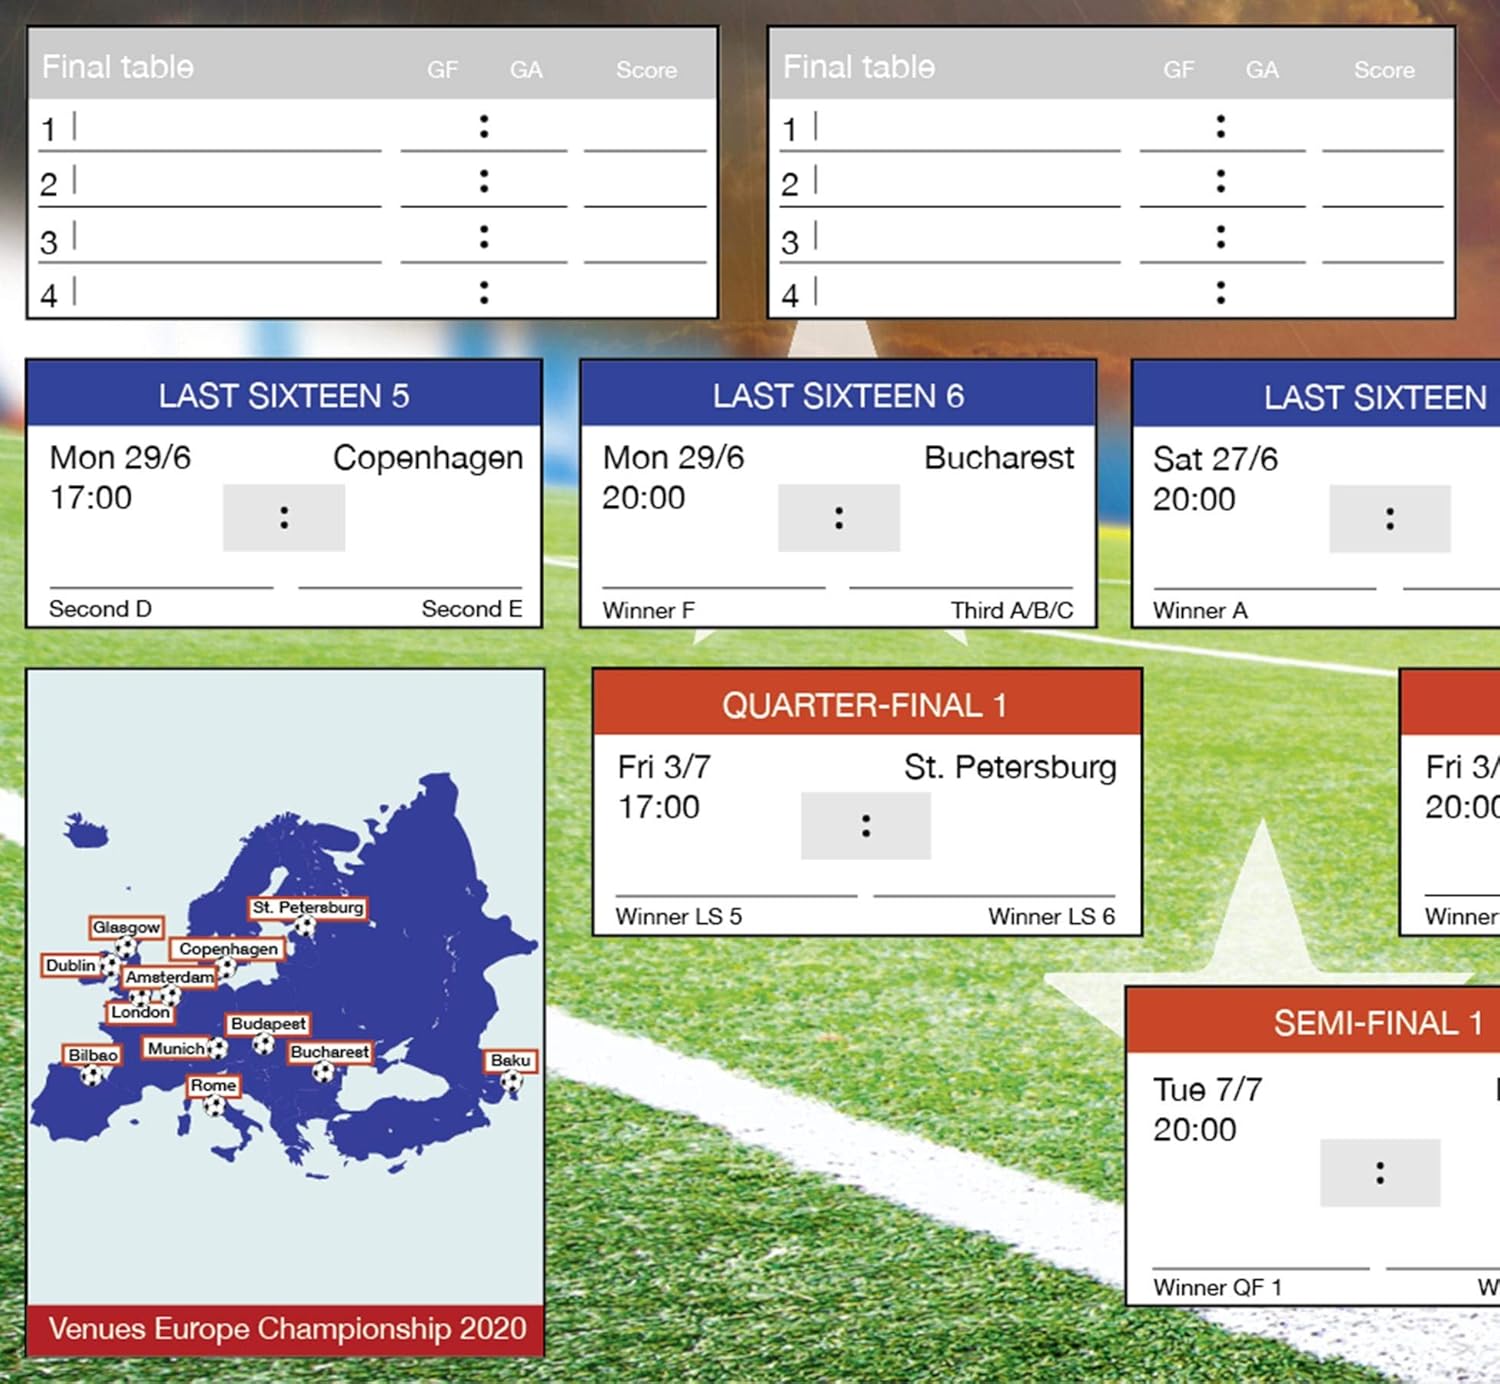Click Fri 3/7 date in Quarter-Final 1 card

point(664,767)
